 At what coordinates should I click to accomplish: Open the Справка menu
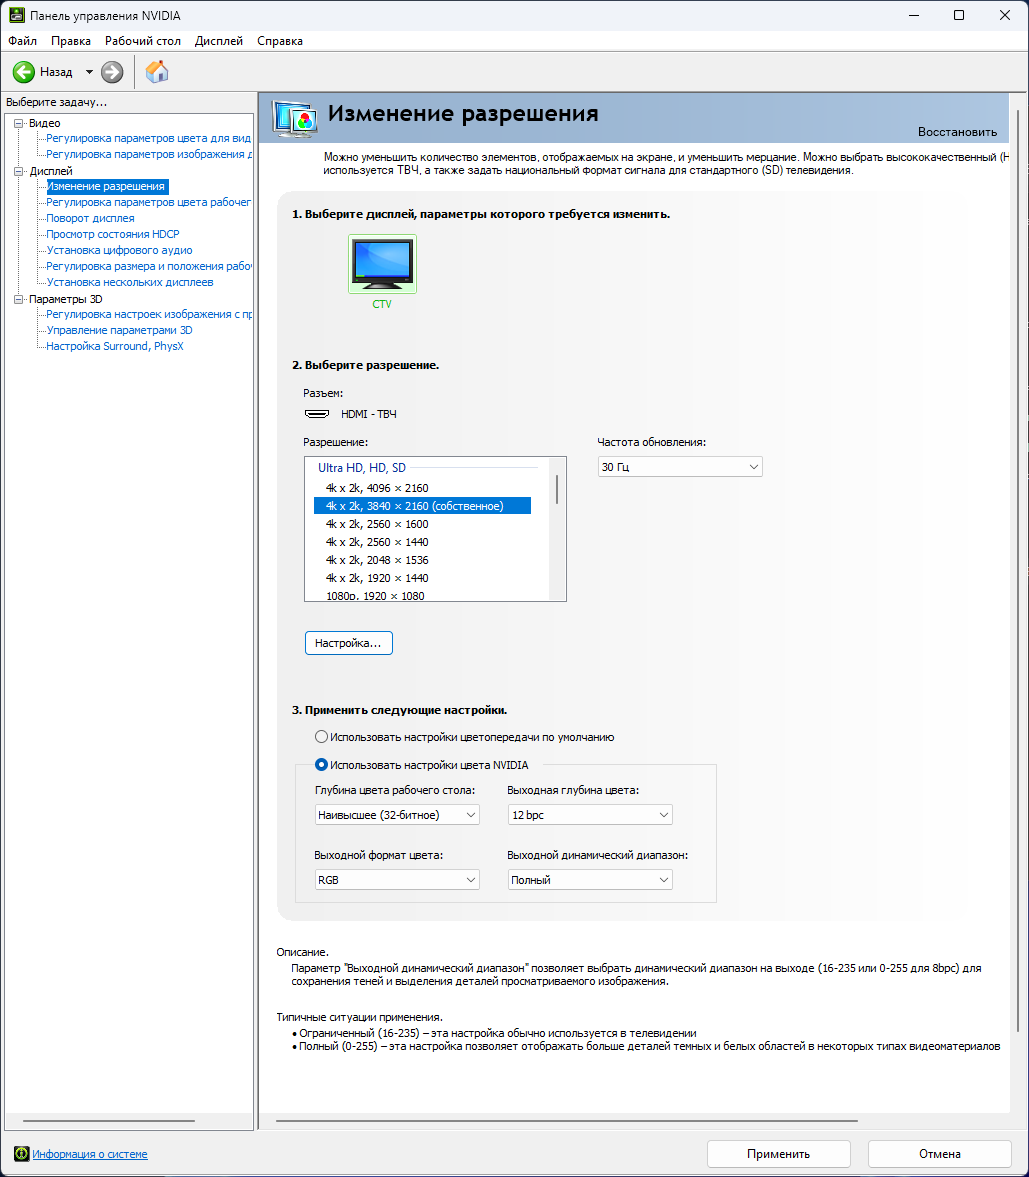(x=280, y=41)
